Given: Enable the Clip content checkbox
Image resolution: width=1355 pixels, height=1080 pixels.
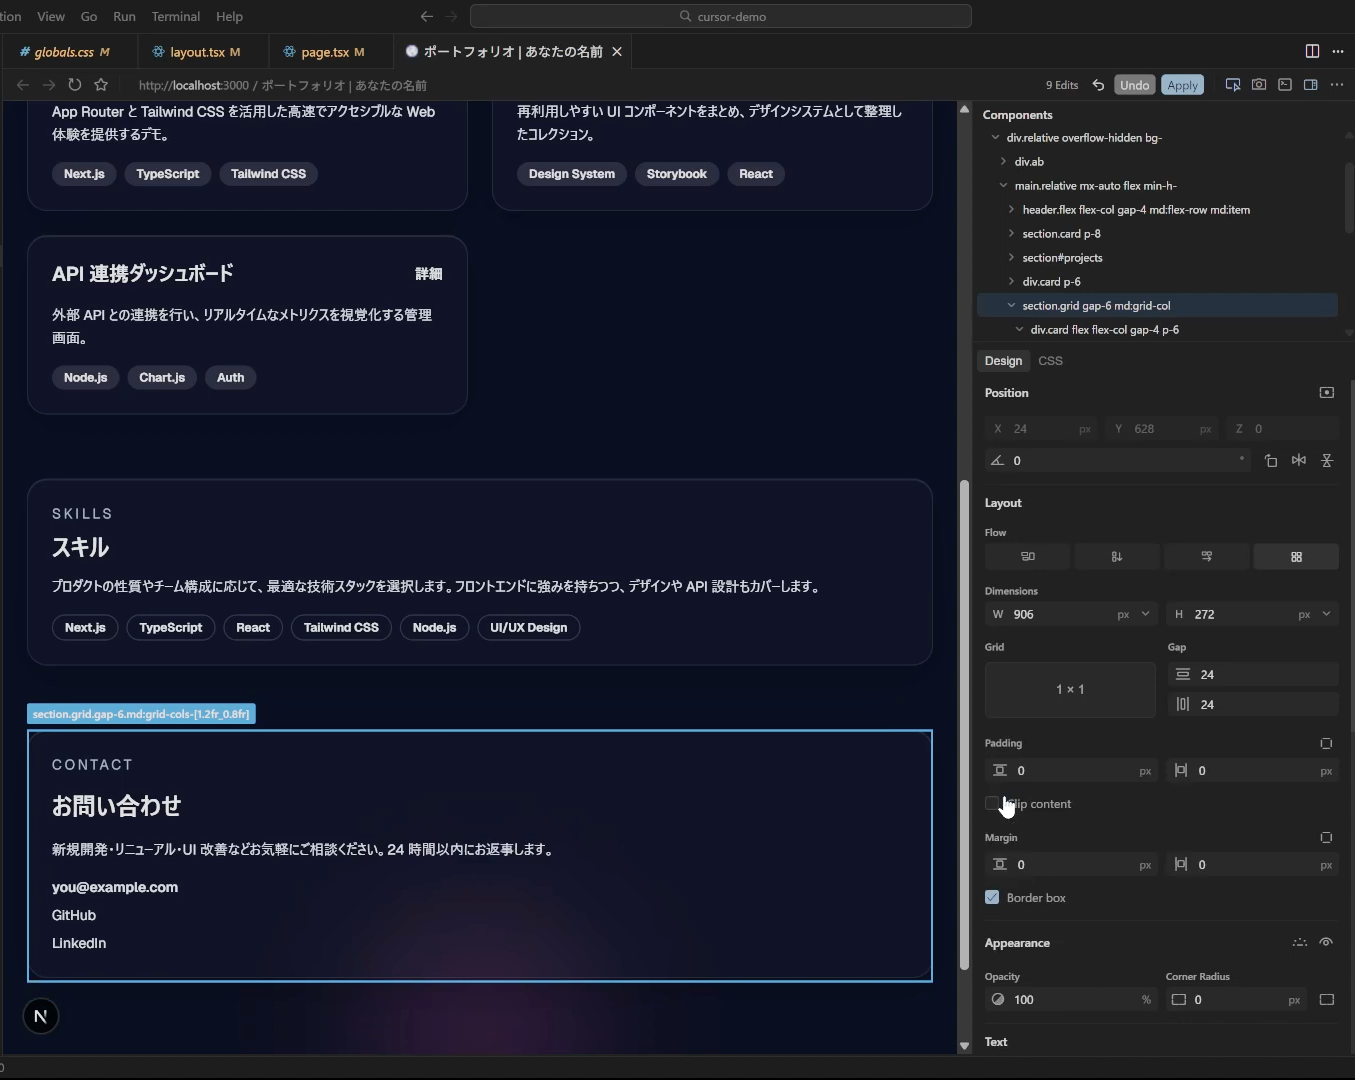Looking at the screenshot, I should (x=992, y=803).
